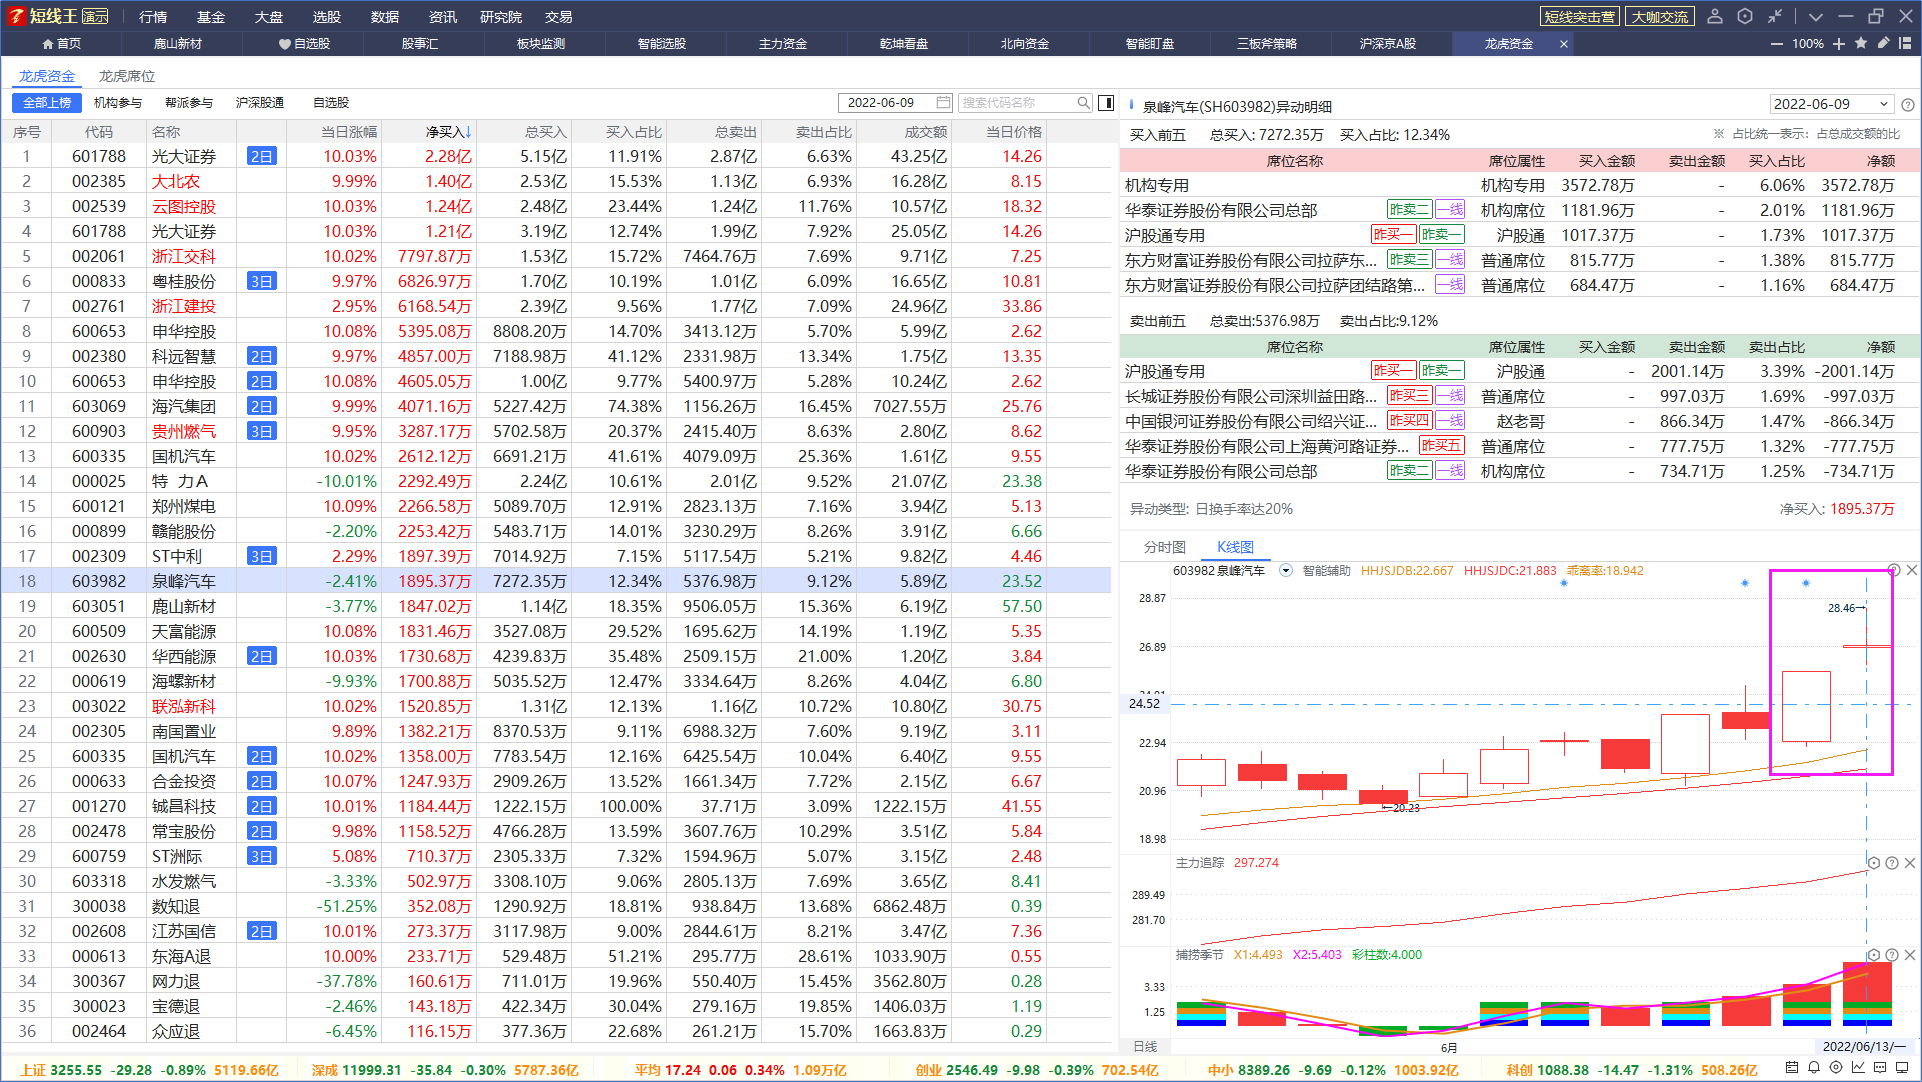Image resolution: width=1922 pixels, height=1082 pixels.
Task: Click the search magnifier icon
Action: click(1083, 102)
